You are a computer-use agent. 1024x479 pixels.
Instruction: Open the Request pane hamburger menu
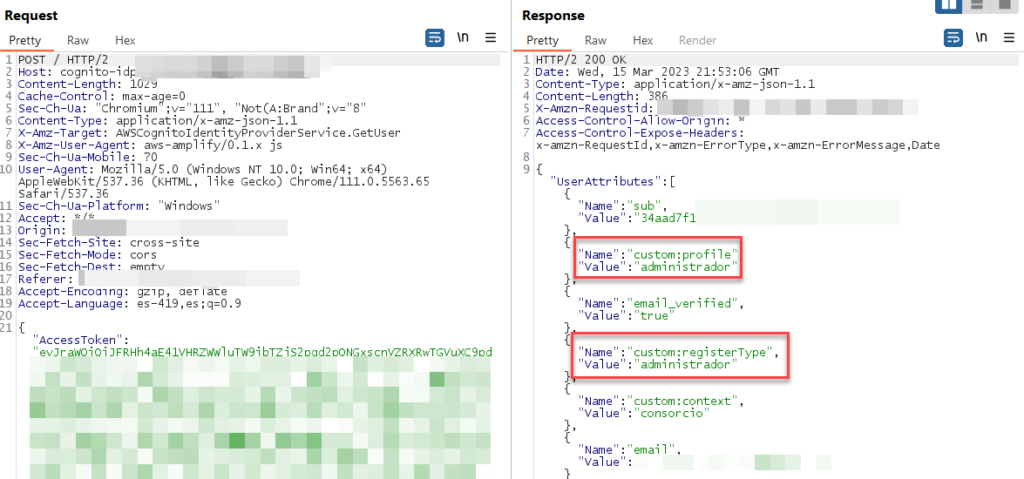click(x=490, y=38)
